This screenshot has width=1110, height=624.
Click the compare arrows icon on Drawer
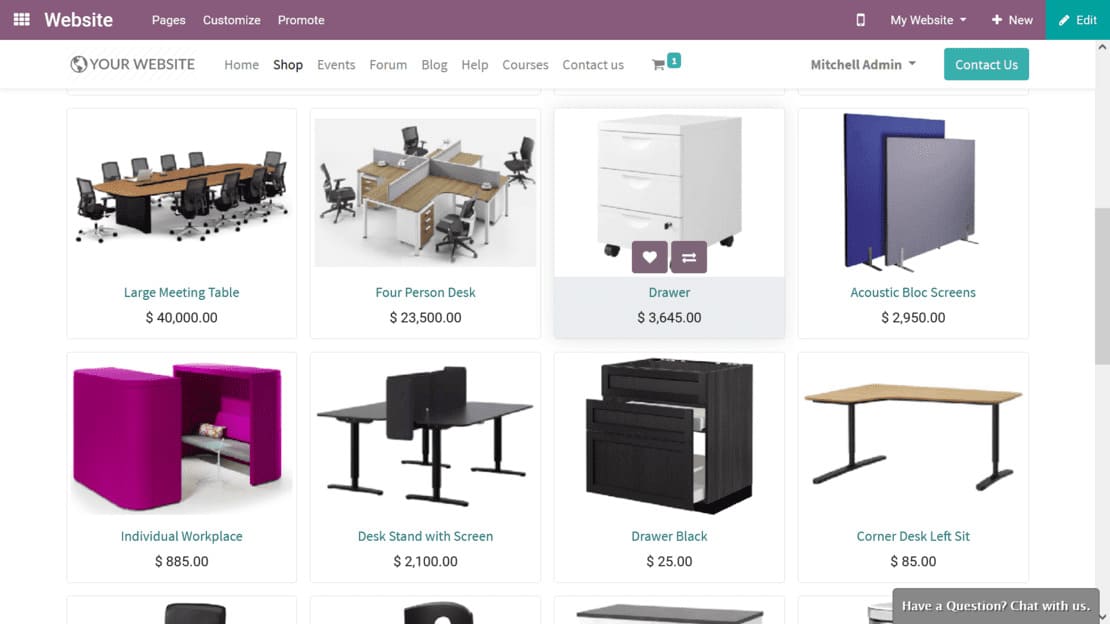[689, 257]
